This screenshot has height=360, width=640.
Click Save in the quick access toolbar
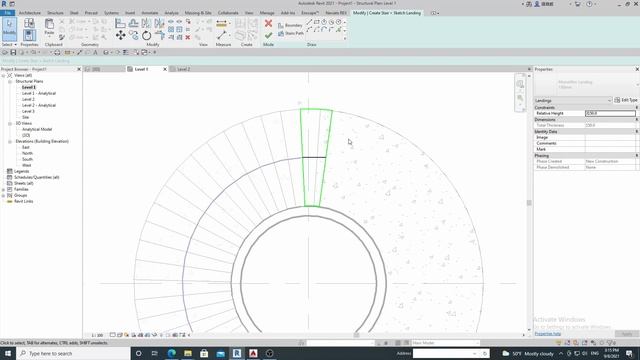click(13, 53)
